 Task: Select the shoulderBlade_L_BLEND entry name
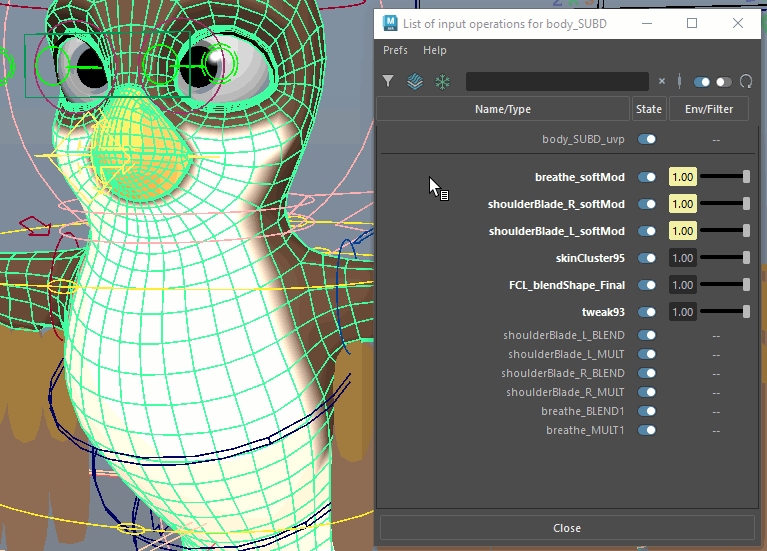(x=564, y=335)
